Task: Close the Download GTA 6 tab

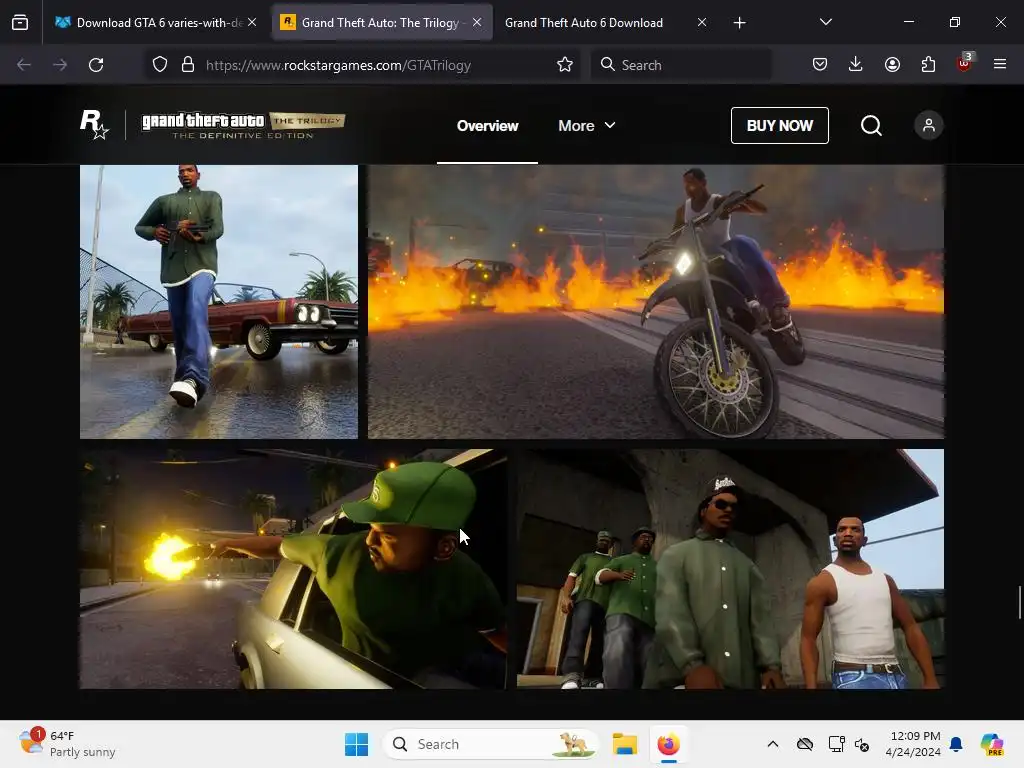Action: tap(252, 22)
